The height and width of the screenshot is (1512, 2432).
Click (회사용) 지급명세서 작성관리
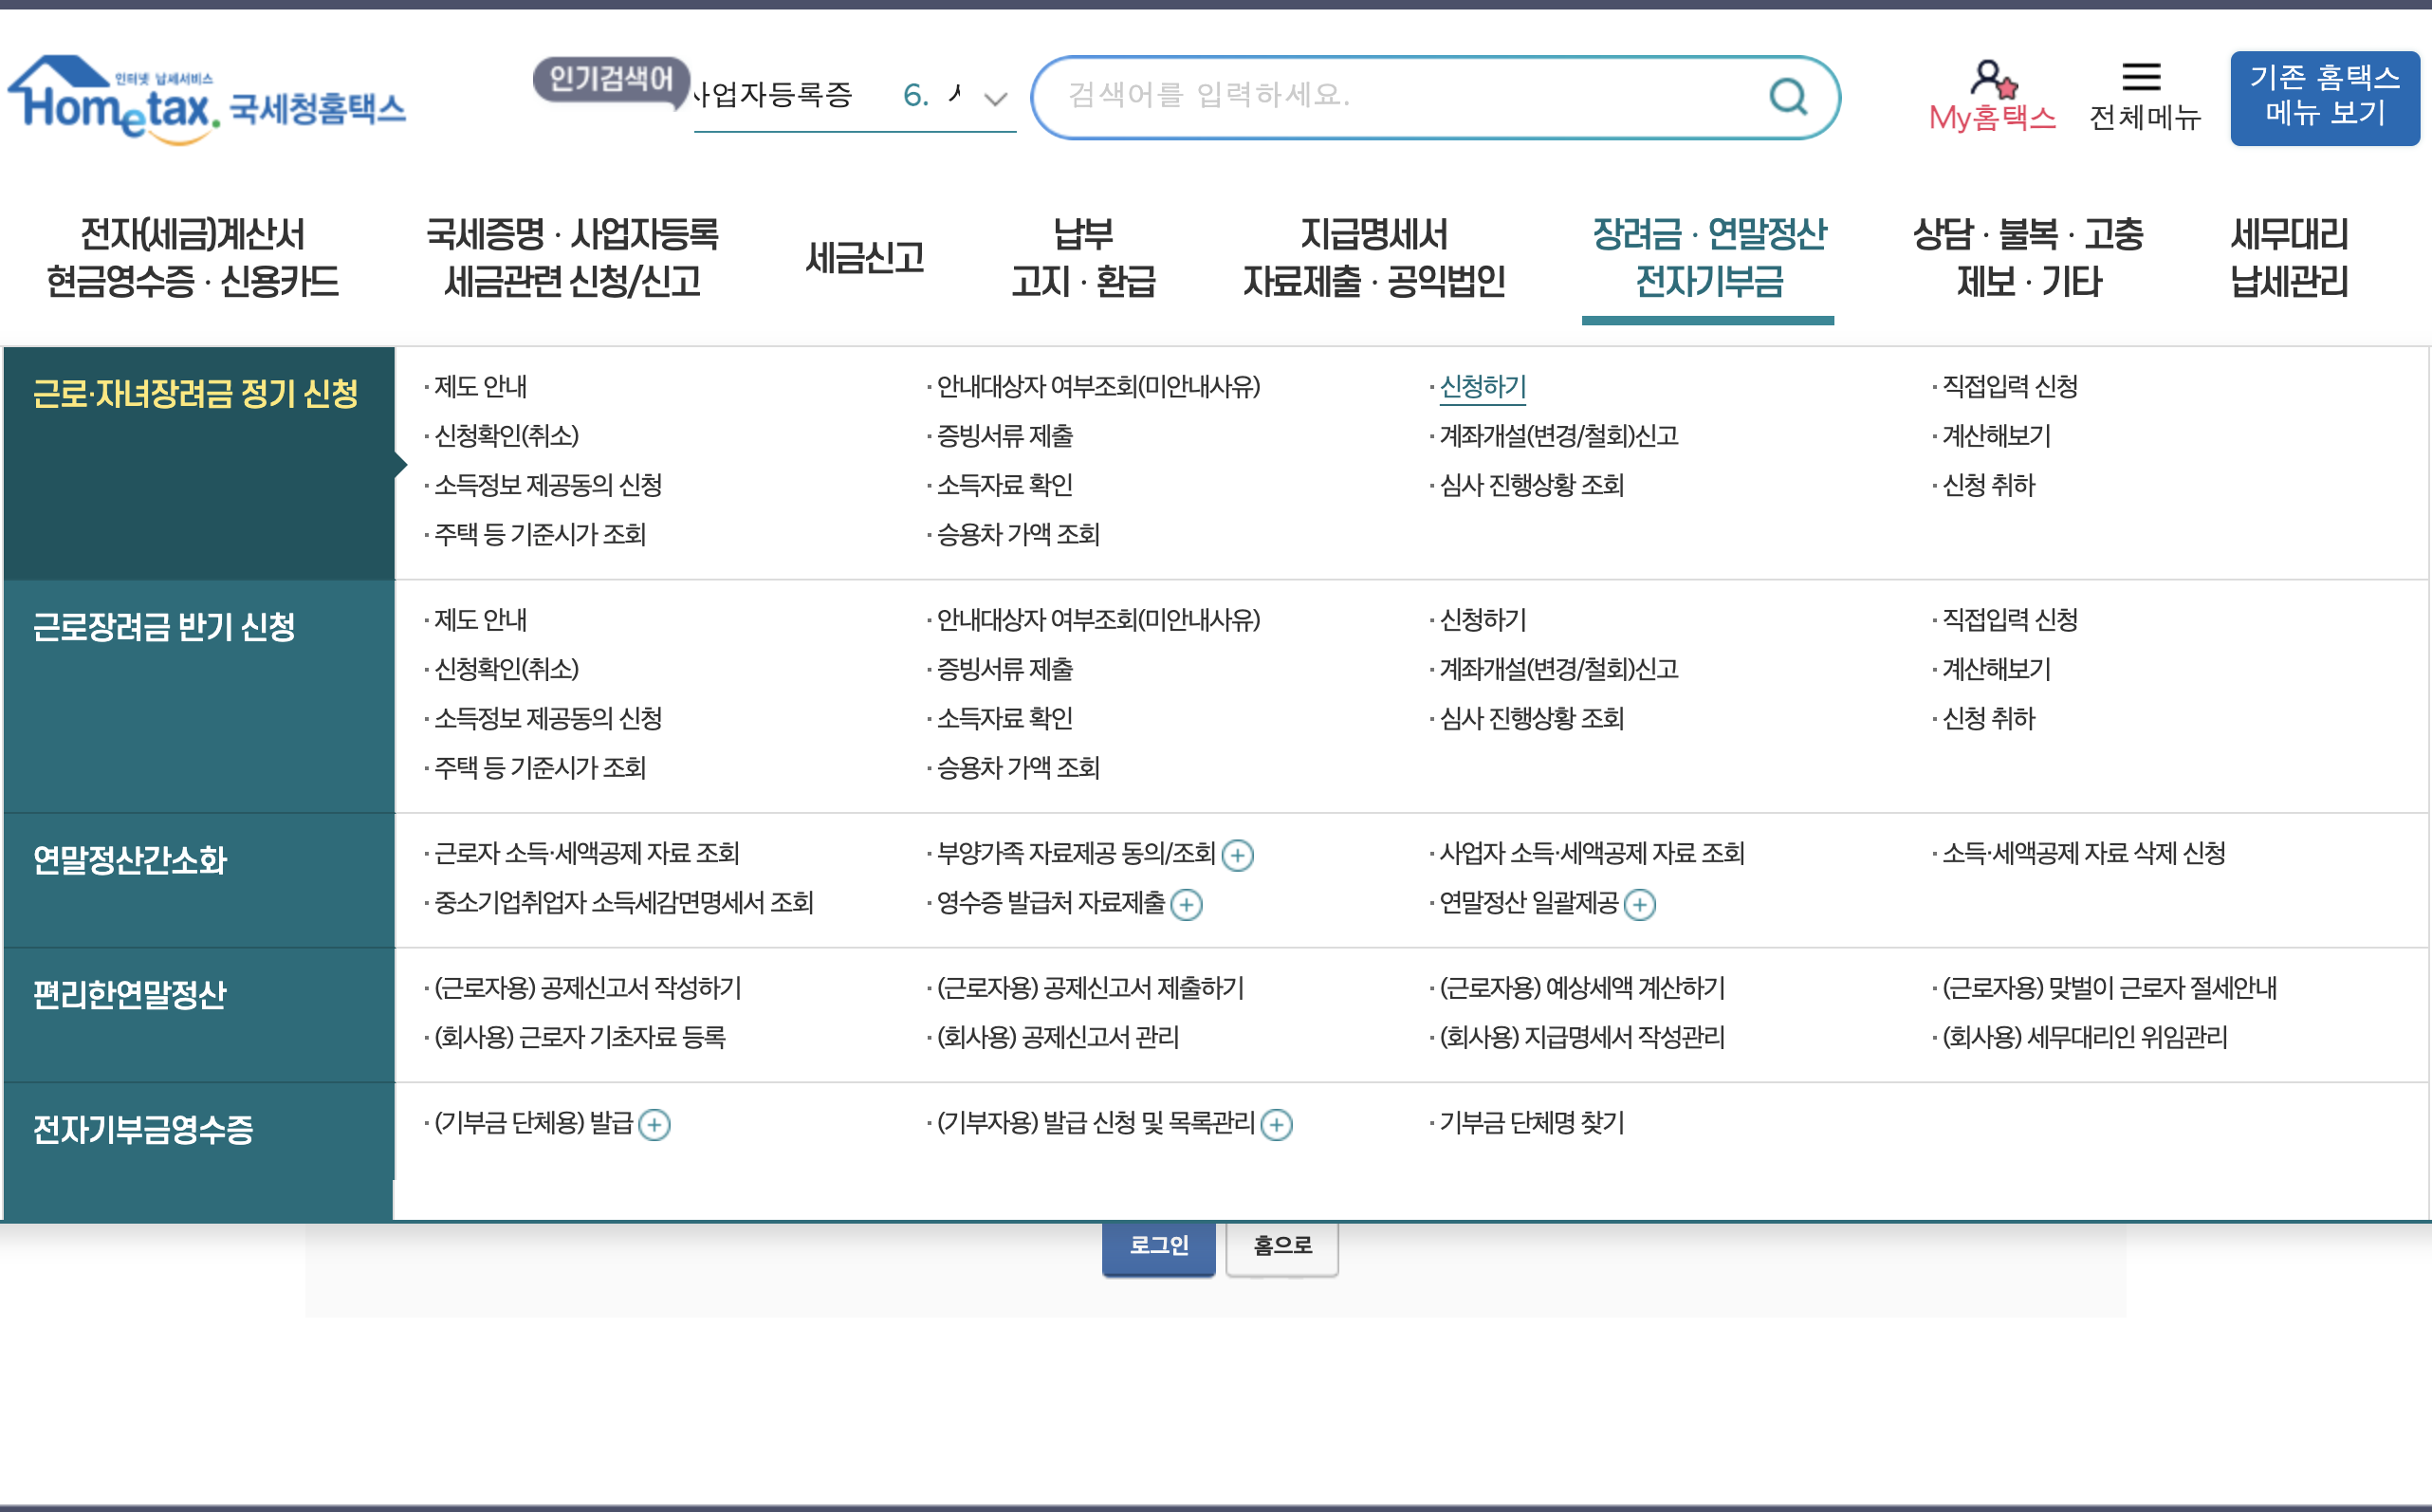(x=1582, y=1038)
